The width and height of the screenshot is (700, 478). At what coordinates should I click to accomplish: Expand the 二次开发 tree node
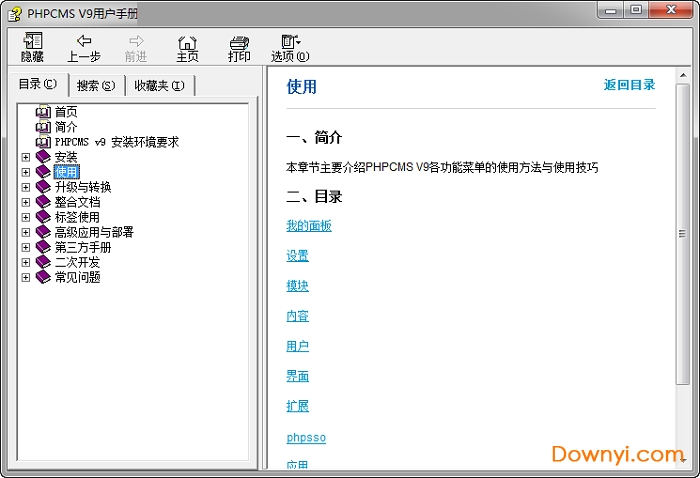pos(25,262)
